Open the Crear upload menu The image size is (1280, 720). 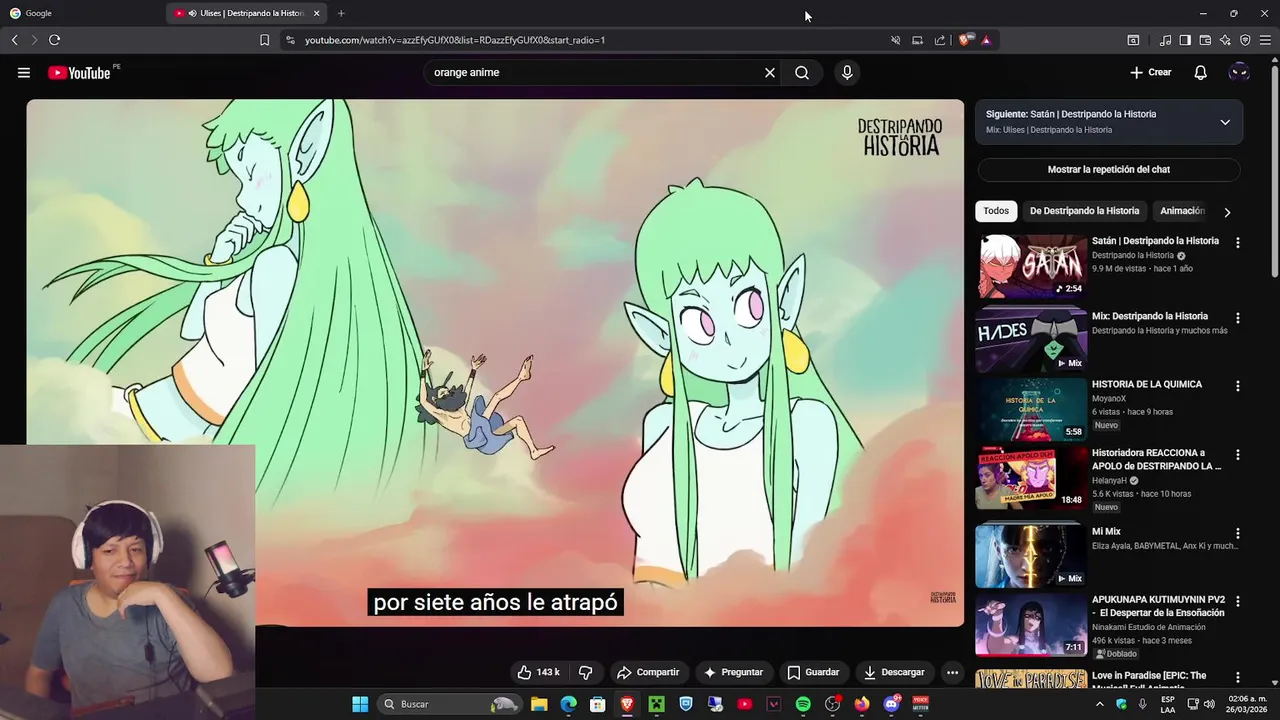pos(1150,72)
